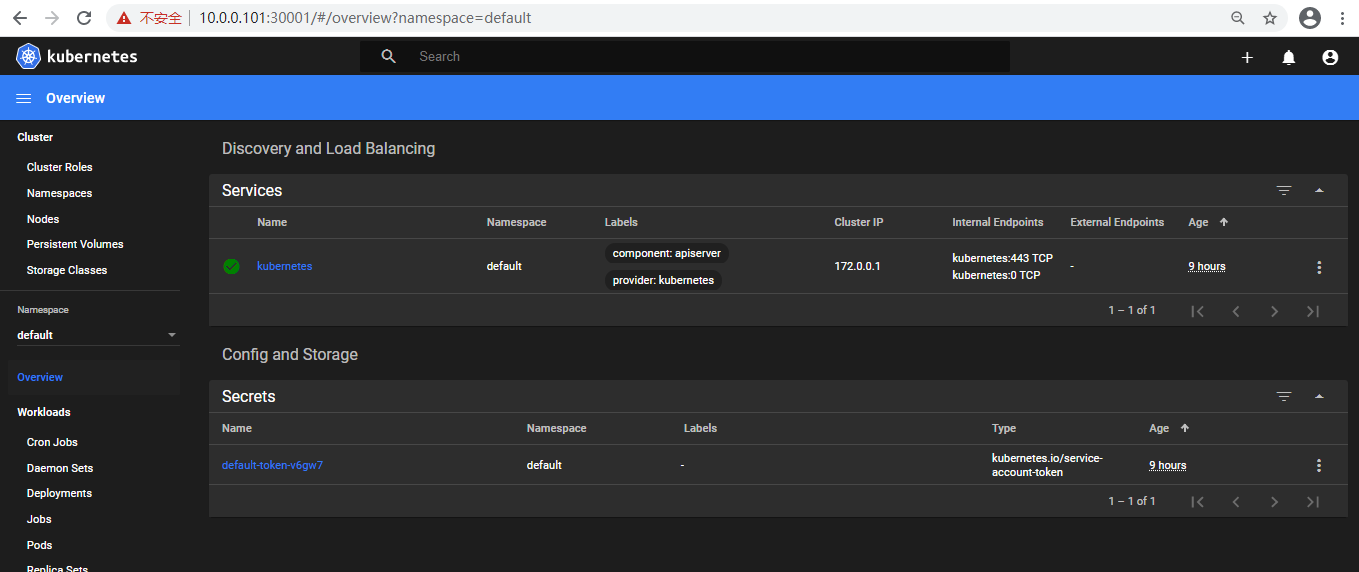Open Persistent Volumes in the sidebar

(75, 244)
